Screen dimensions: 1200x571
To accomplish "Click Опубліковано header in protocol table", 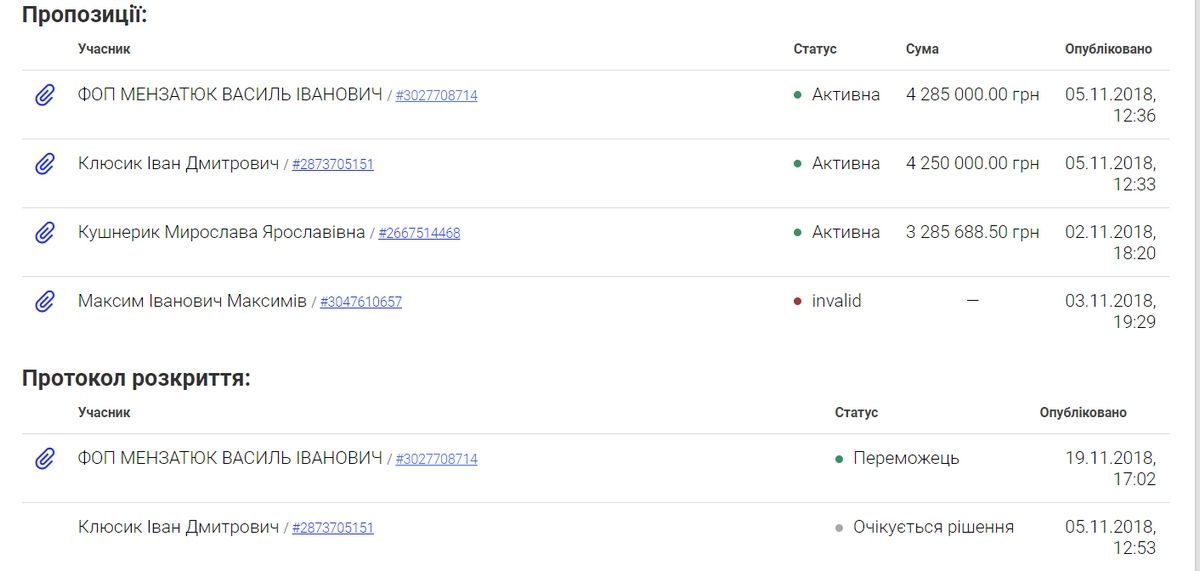I will 1082,412.
